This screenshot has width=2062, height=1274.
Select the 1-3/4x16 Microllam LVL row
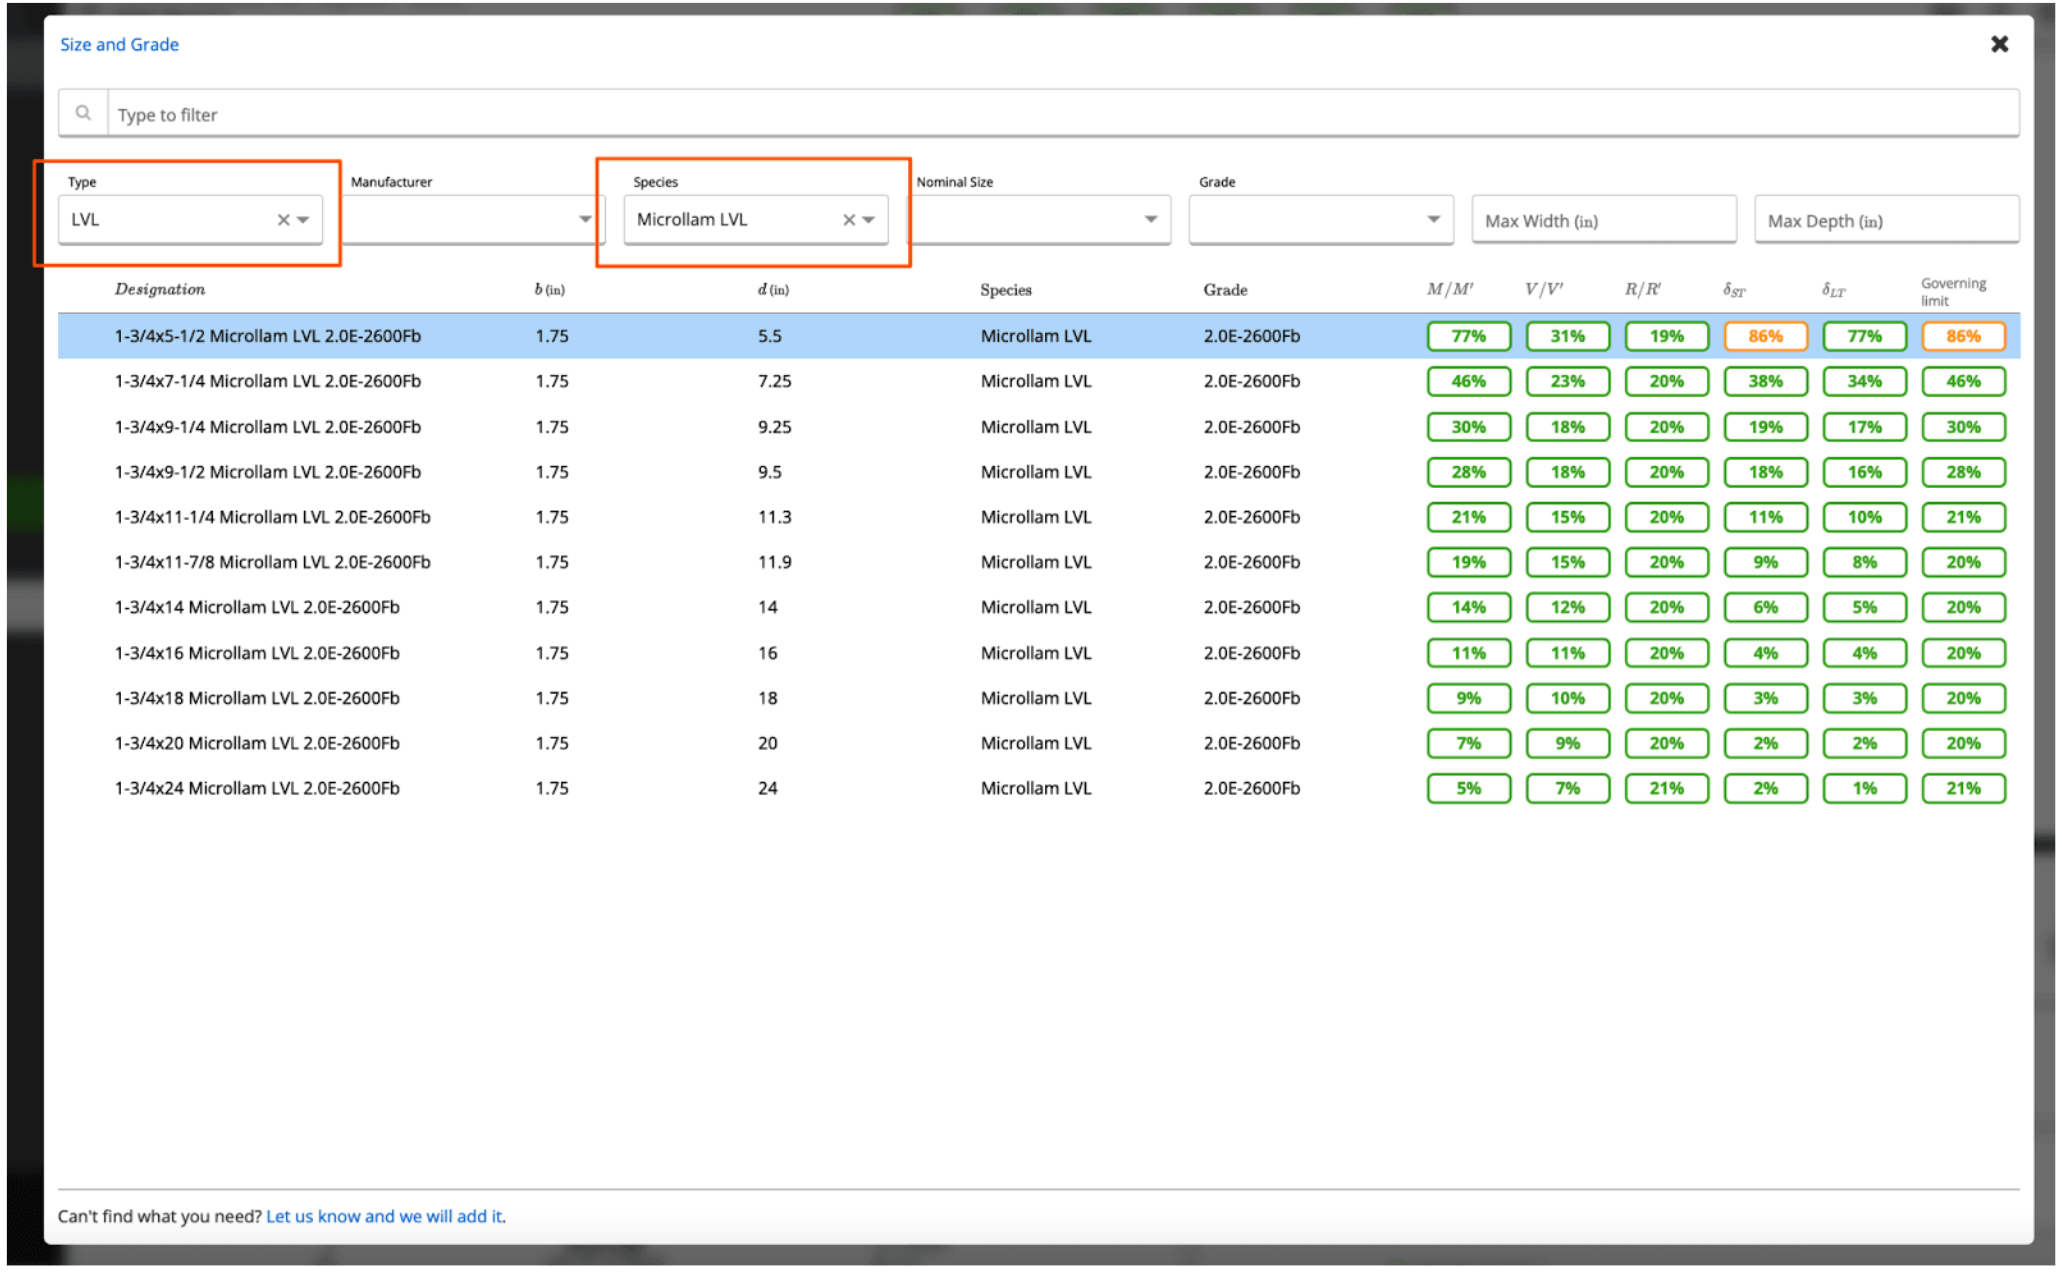pyautogui.click(x=1038, y=653)
